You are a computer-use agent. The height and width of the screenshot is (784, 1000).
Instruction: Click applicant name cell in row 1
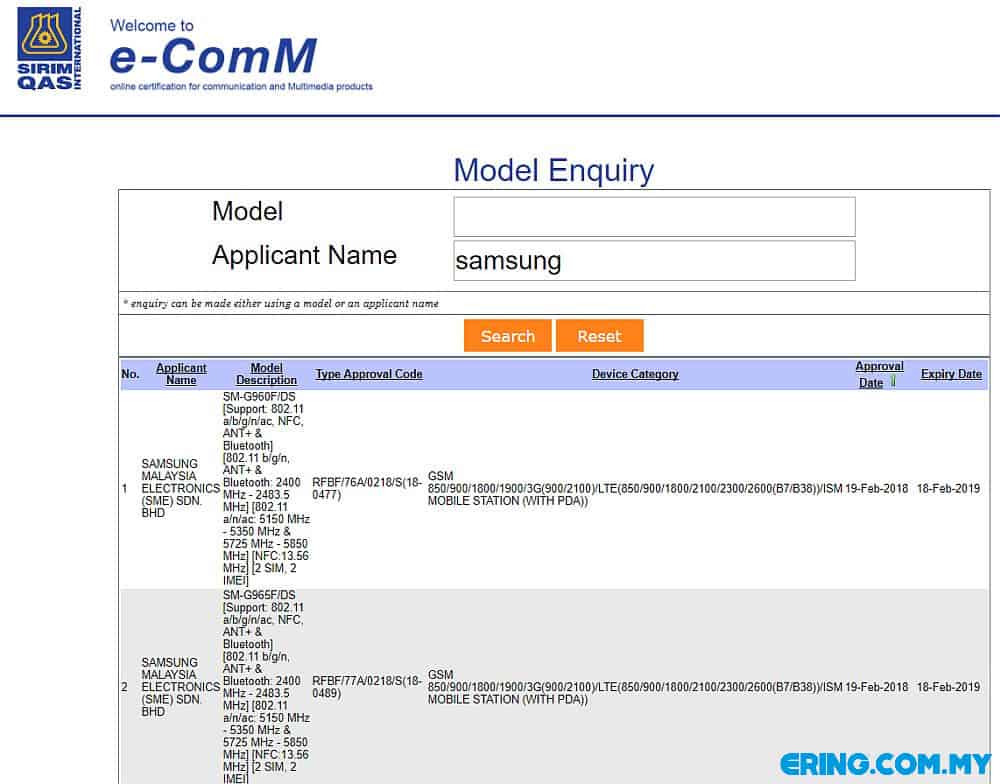click(180, 488)
